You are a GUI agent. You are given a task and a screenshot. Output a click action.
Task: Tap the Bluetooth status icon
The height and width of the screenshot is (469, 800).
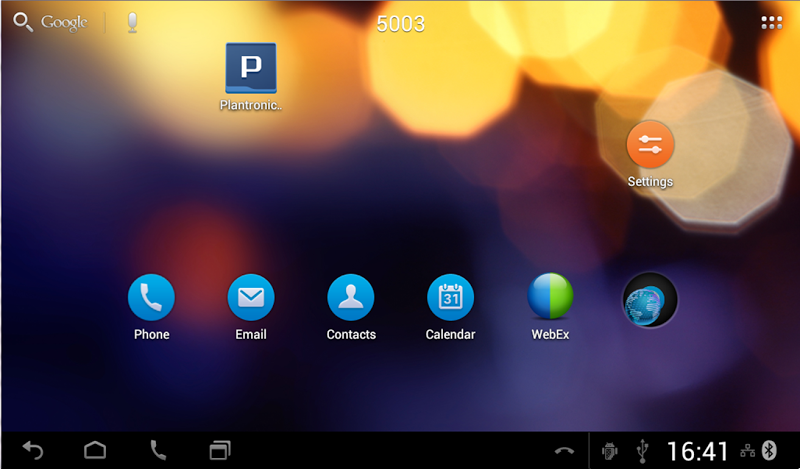point(770,450)
